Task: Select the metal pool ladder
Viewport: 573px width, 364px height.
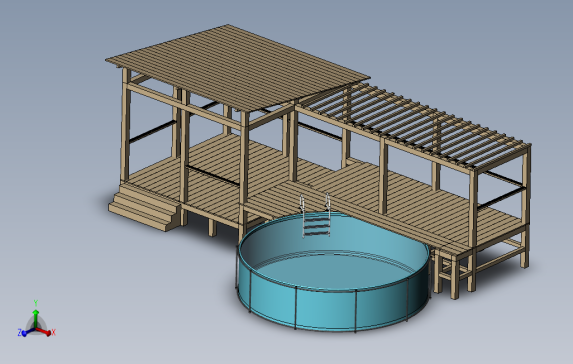Action: [316, 216]
